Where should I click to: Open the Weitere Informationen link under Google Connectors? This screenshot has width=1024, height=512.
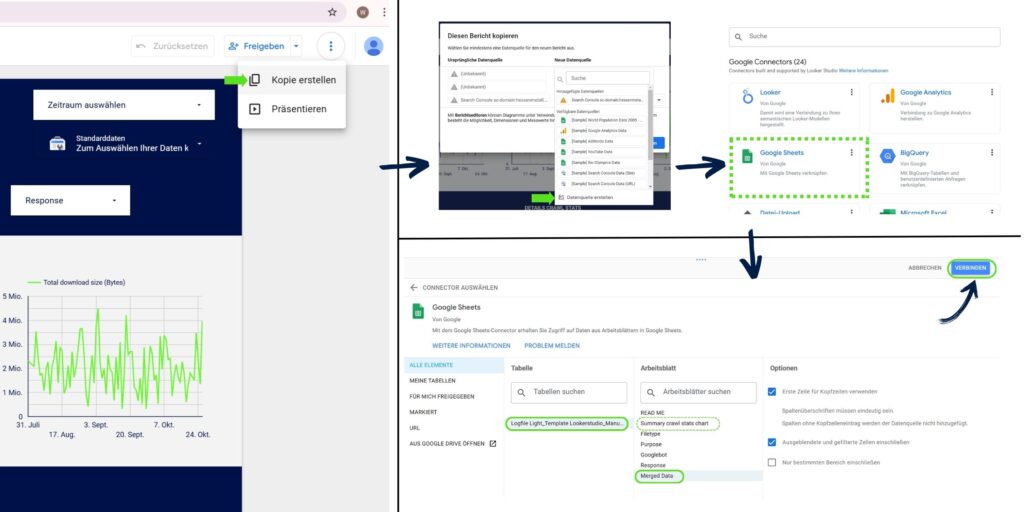(863, 71)
